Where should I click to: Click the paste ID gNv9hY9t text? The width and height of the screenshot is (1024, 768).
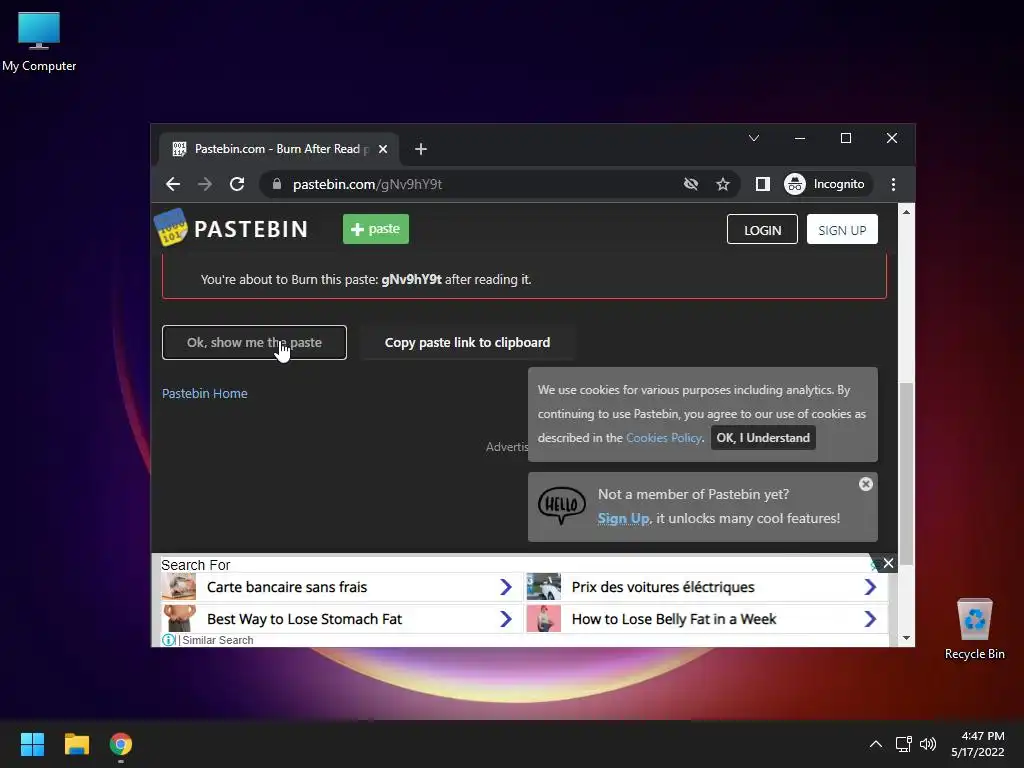click(x=411, y=280)
